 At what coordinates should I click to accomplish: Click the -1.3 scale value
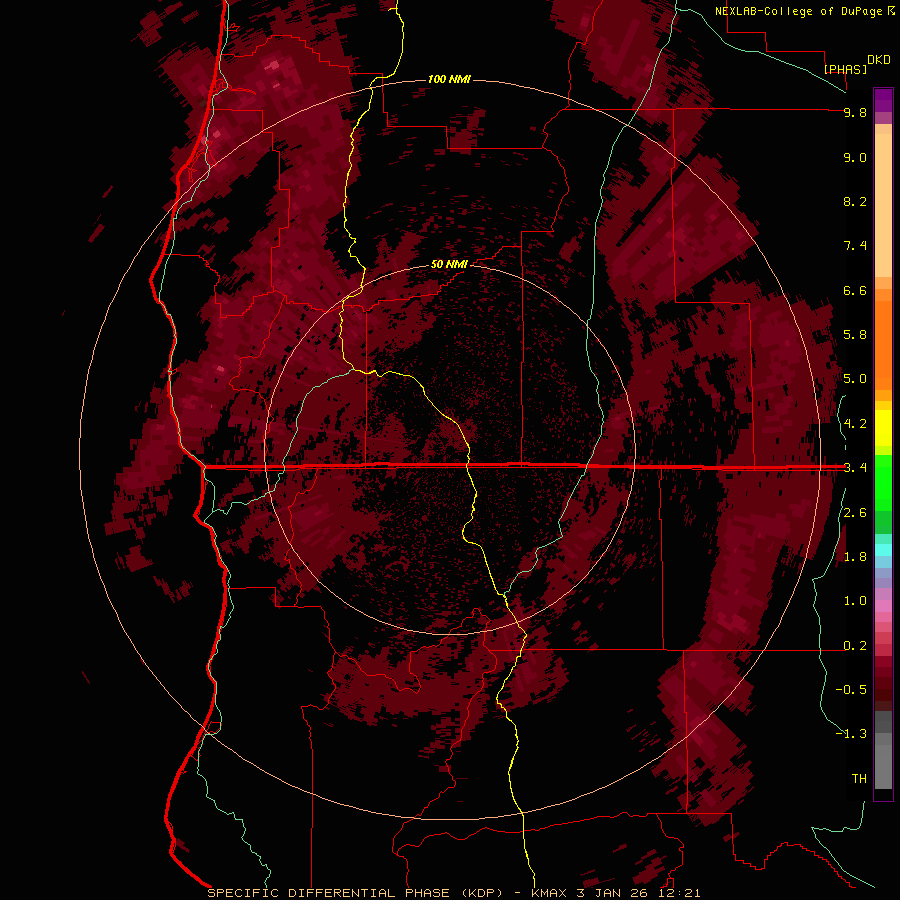[851, 734]
